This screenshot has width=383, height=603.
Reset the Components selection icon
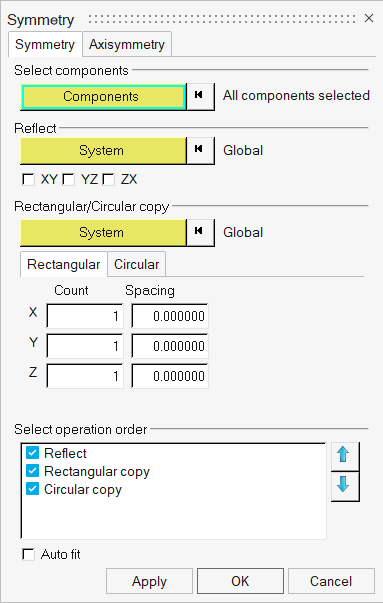(x=200, y=96)
